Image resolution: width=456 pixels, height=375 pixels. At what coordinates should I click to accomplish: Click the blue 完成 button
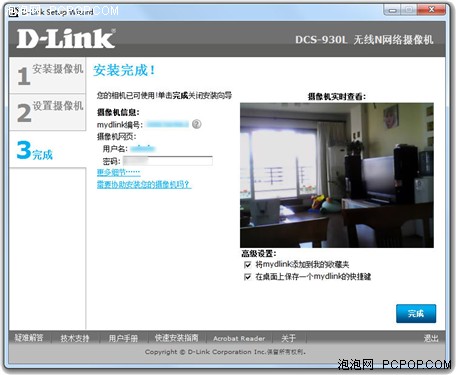tap(416, 313)
